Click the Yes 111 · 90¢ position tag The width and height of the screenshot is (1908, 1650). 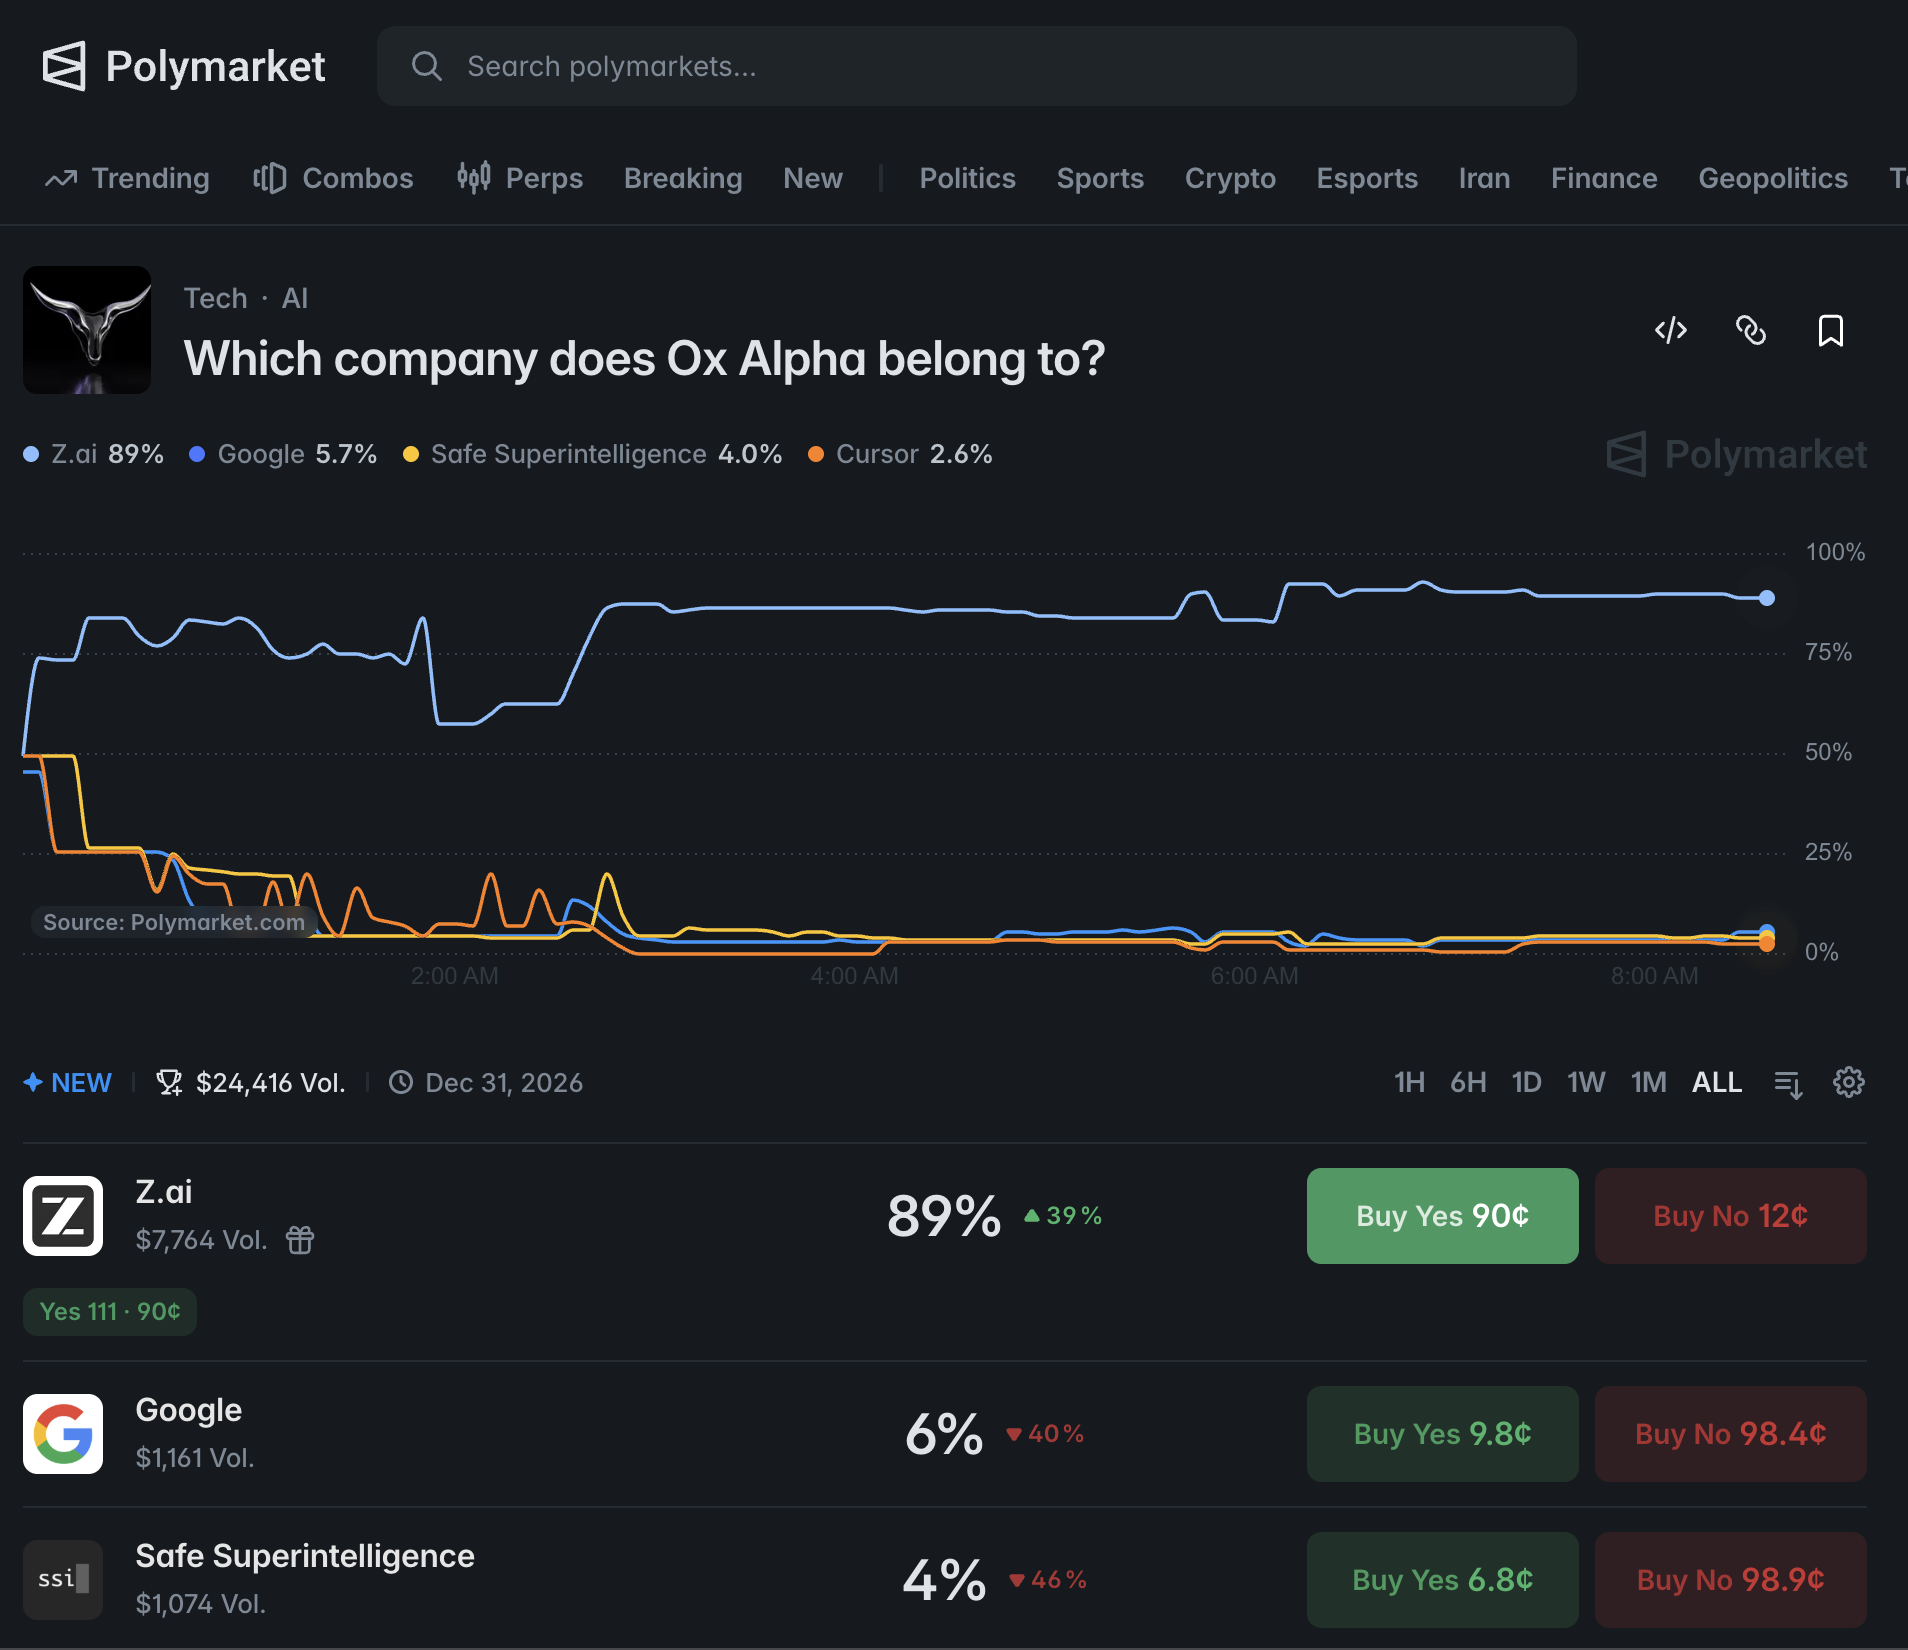coord(110,1311)
